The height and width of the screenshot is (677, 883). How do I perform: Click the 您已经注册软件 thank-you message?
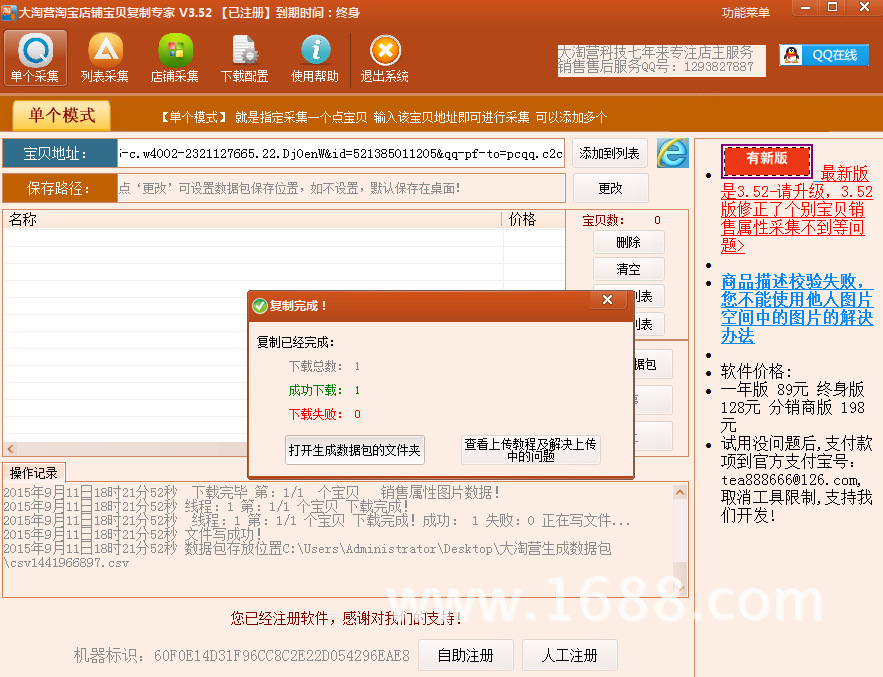tap(346, 618)
